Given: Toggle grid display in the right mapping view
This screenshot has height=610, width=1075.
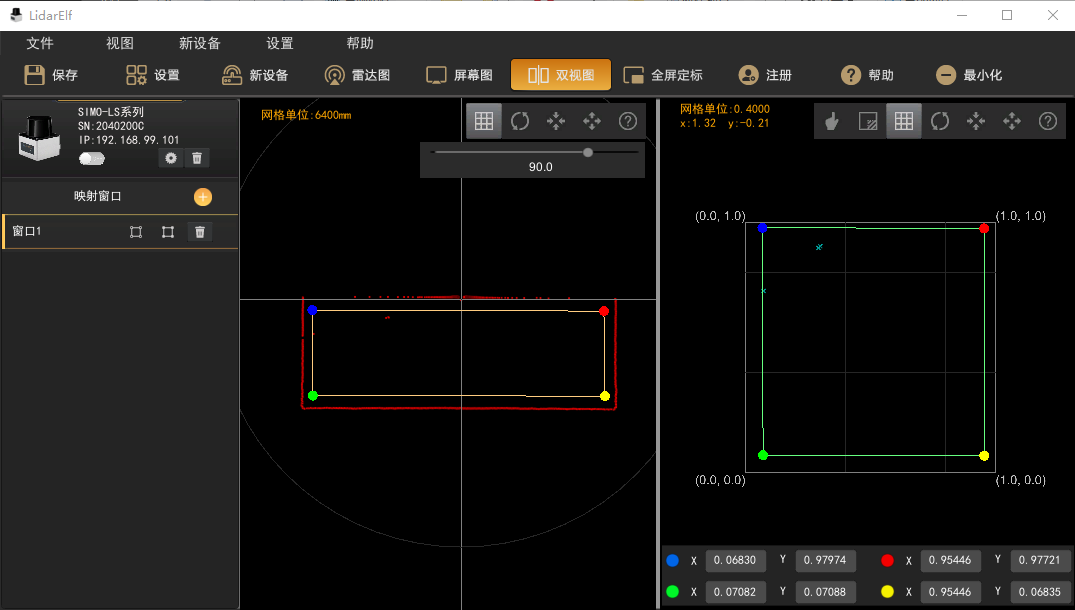Looking at the screenshot, I should (x=904, y=121).
